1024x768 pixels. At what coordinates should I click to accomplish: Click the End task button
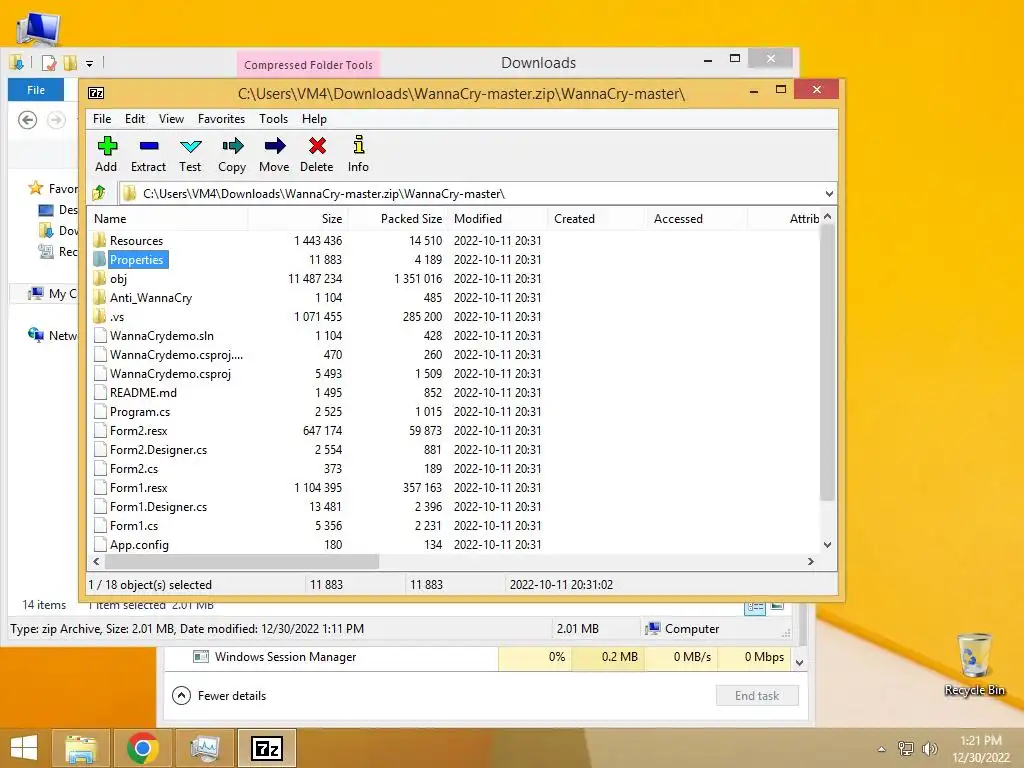click(x=757, y=696)
